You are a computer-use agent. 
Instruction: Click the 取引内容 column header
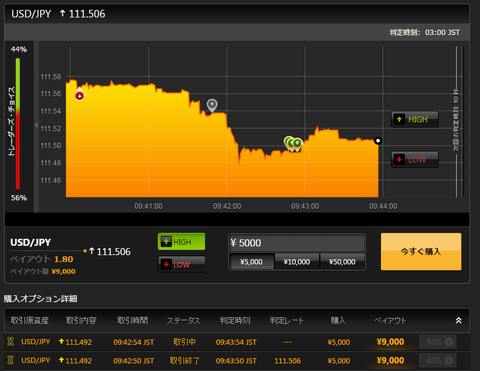click(81, 320)
